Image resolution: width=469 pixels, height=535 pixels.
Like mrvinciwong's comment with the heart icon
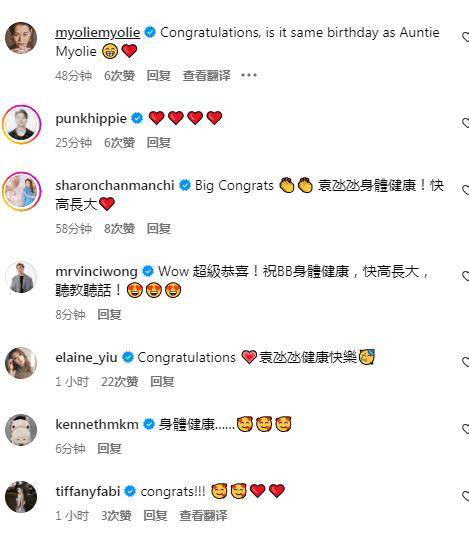point(466,276)
